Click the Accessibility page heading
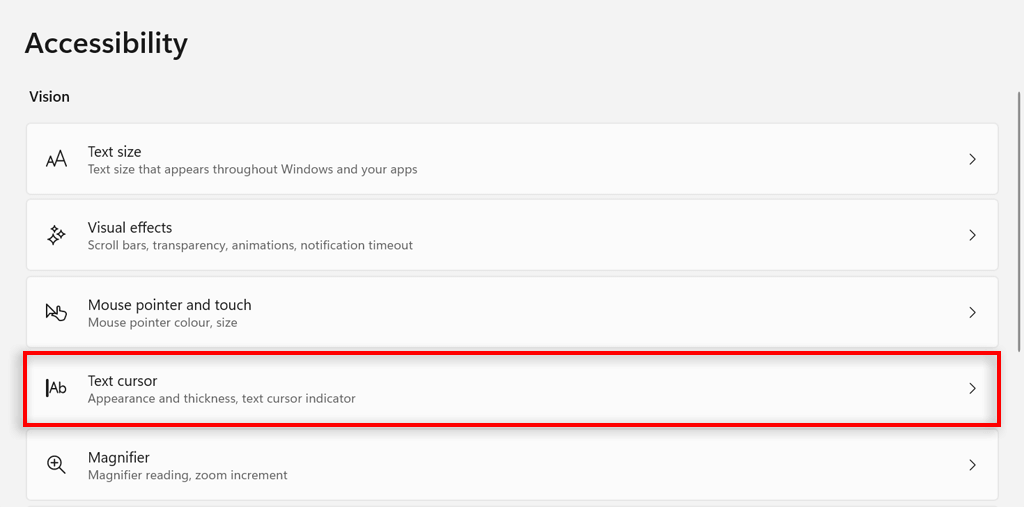 point(106,43)
